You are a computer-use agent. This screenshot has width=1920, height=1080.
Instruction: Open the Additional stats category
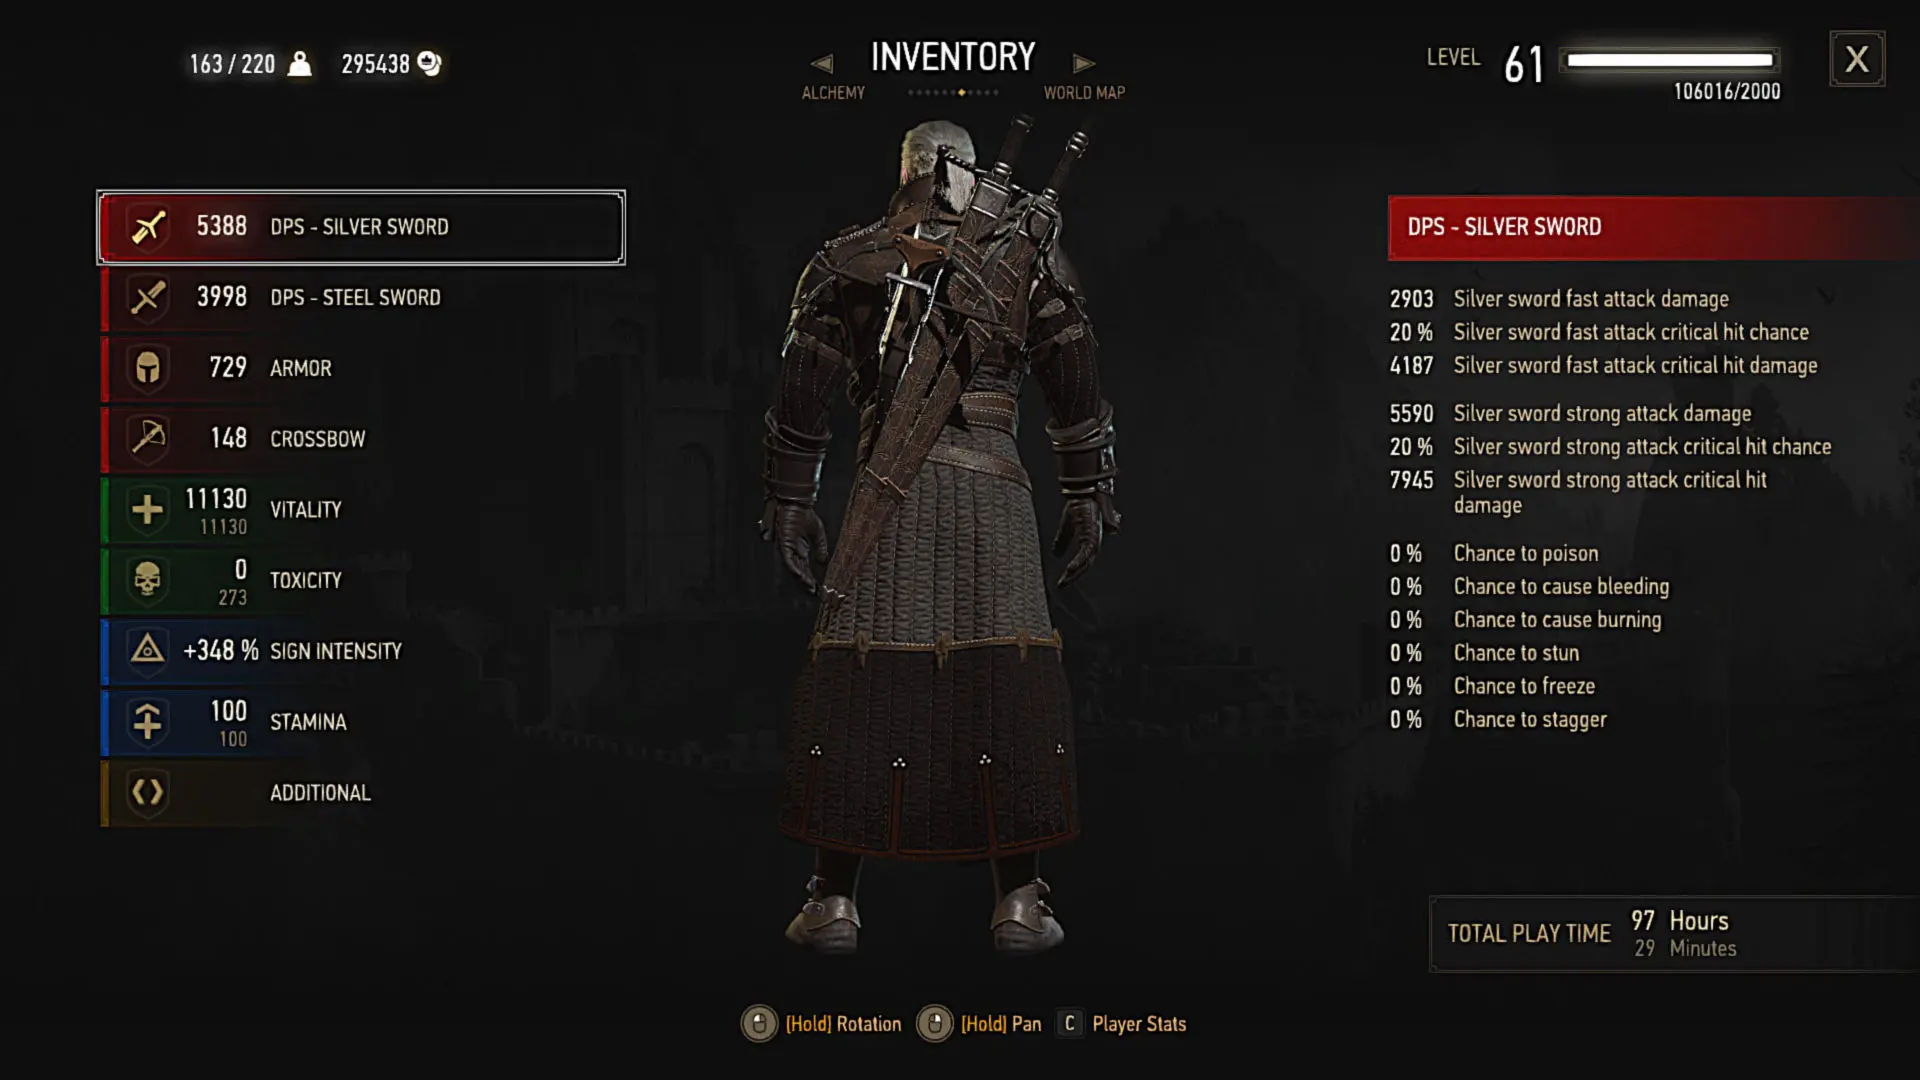[362, 792]
